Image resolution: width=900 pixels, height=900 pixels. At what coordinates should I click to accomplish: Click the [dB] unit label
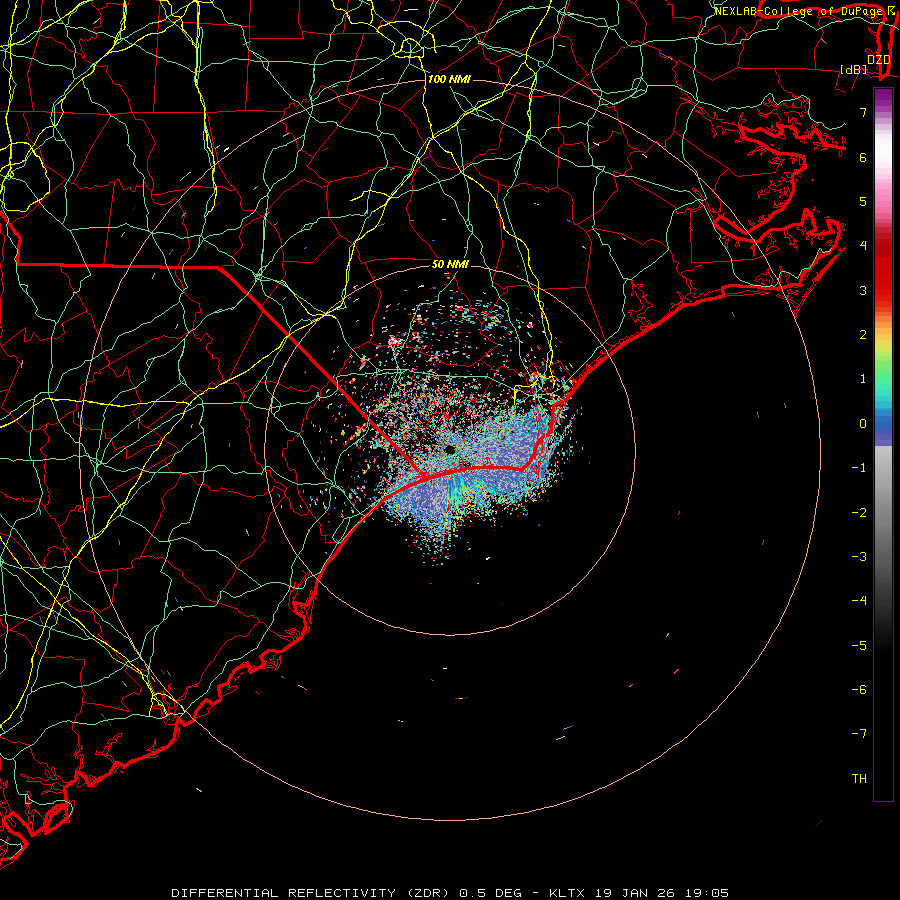click(854, 69)
